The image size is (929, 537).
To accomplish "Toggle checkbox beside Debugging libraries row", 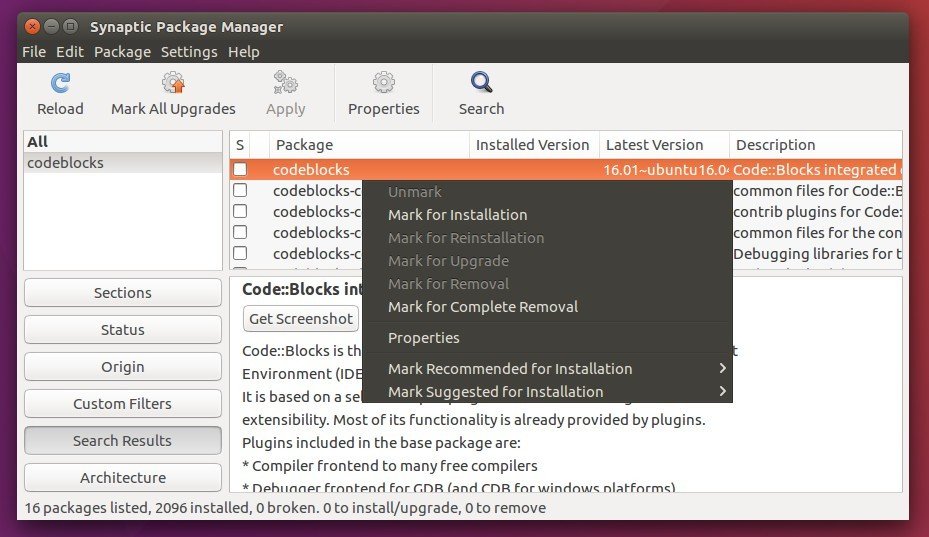I will tap(240, 253).
